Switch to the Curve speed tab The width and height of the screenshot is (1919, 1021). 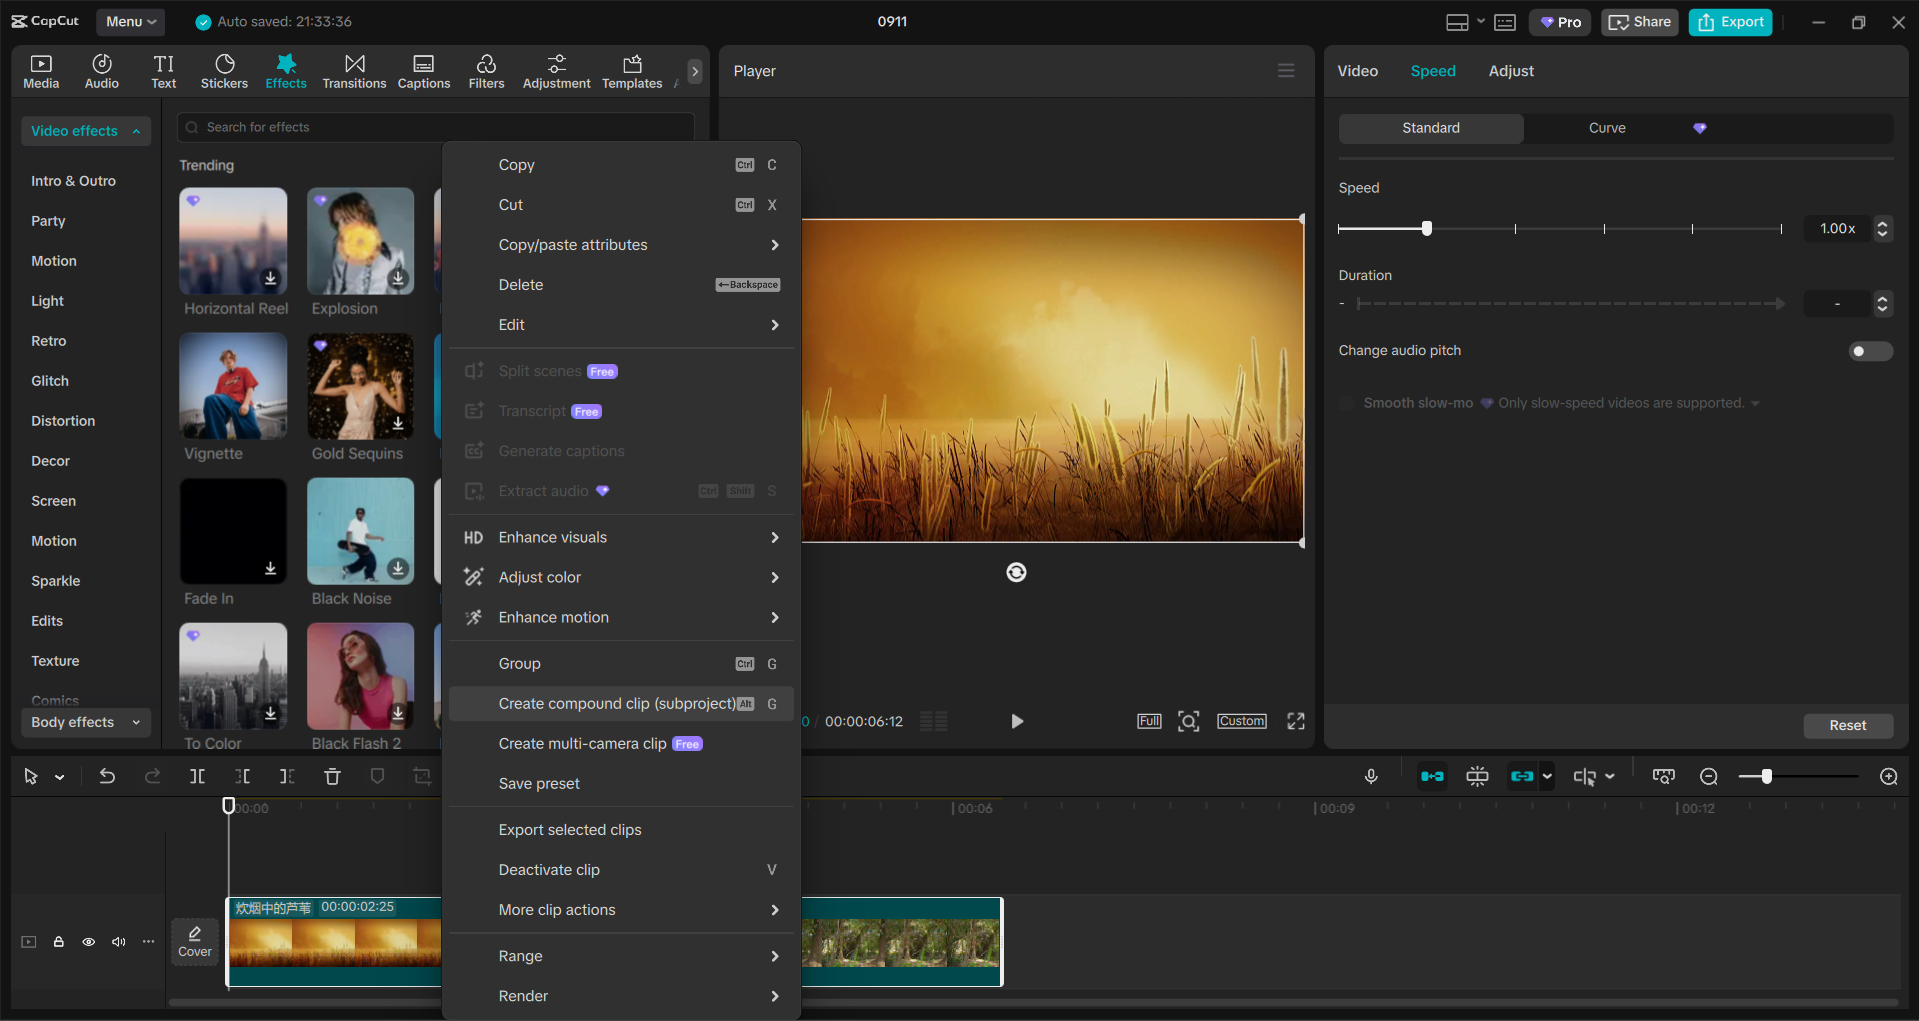click(x=1606, y=128)
